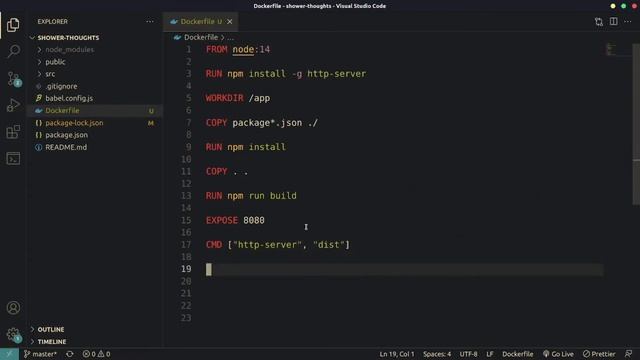Screen dimensions: 640x360
Task: Open the Manage gear icon
Action: pos(13,335)
